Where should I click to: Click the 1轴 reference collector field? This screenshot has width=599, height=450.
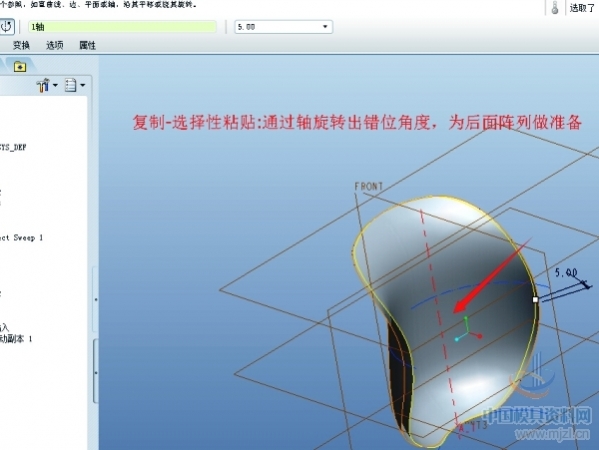[122, 27]
